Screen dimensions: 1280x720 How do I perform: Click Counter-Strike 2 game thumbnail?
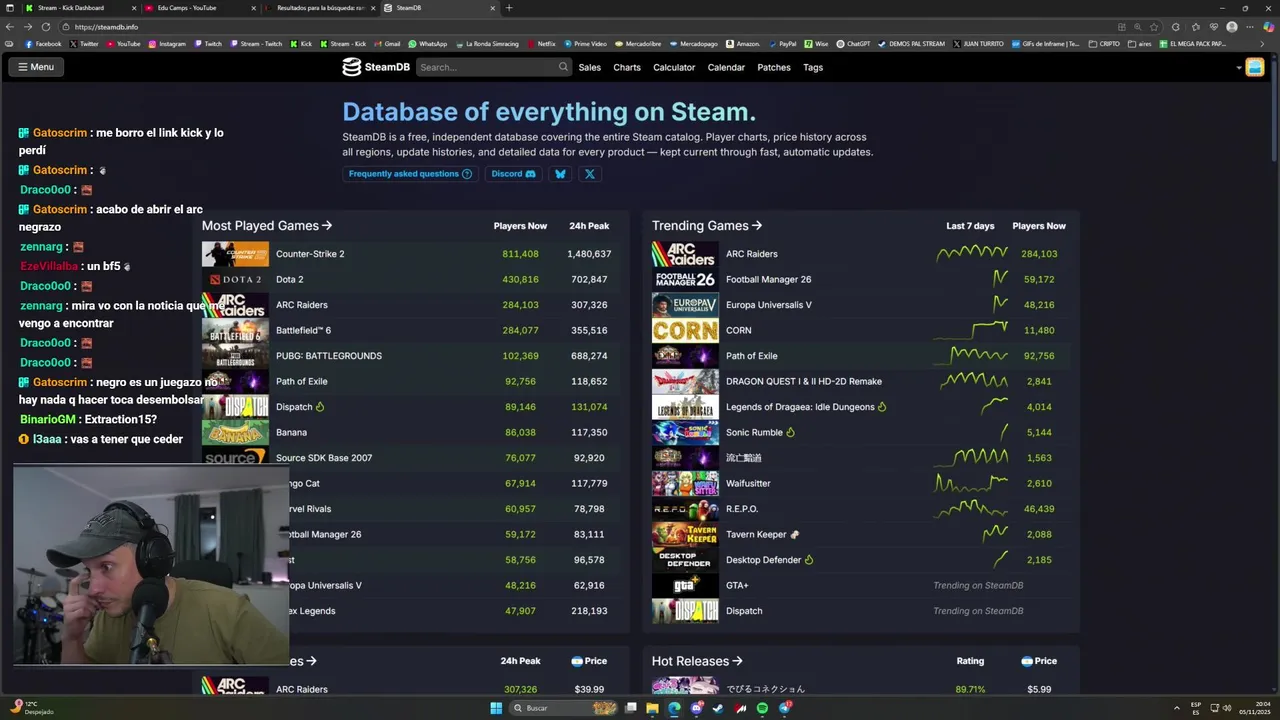235,254
